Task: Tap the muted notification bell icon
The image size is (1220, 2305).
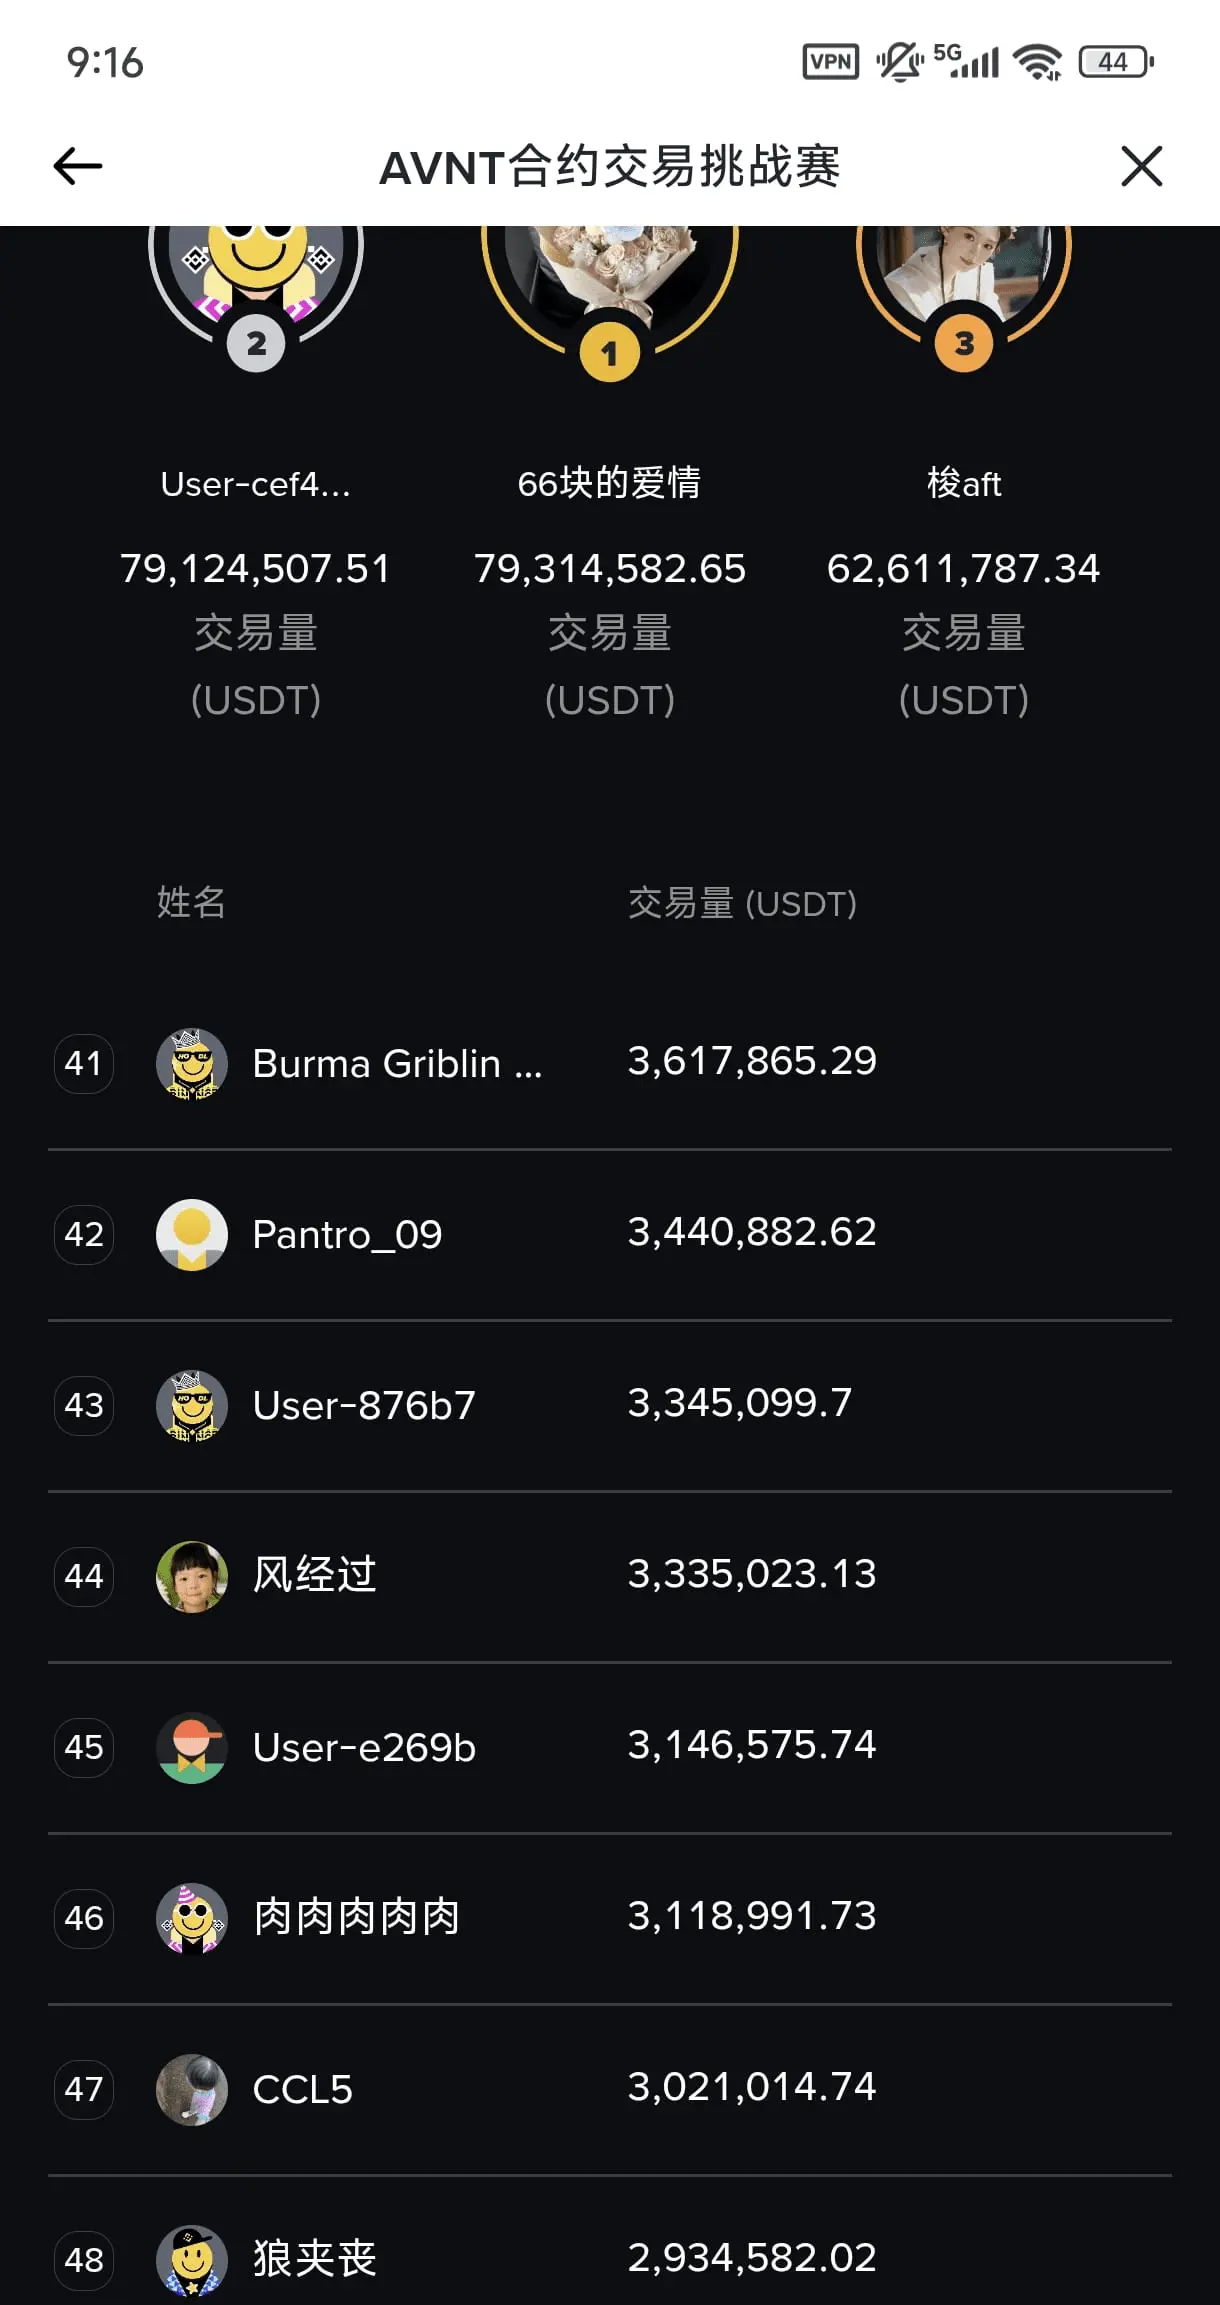Action: pyautogui.click(x=899, y=62)
